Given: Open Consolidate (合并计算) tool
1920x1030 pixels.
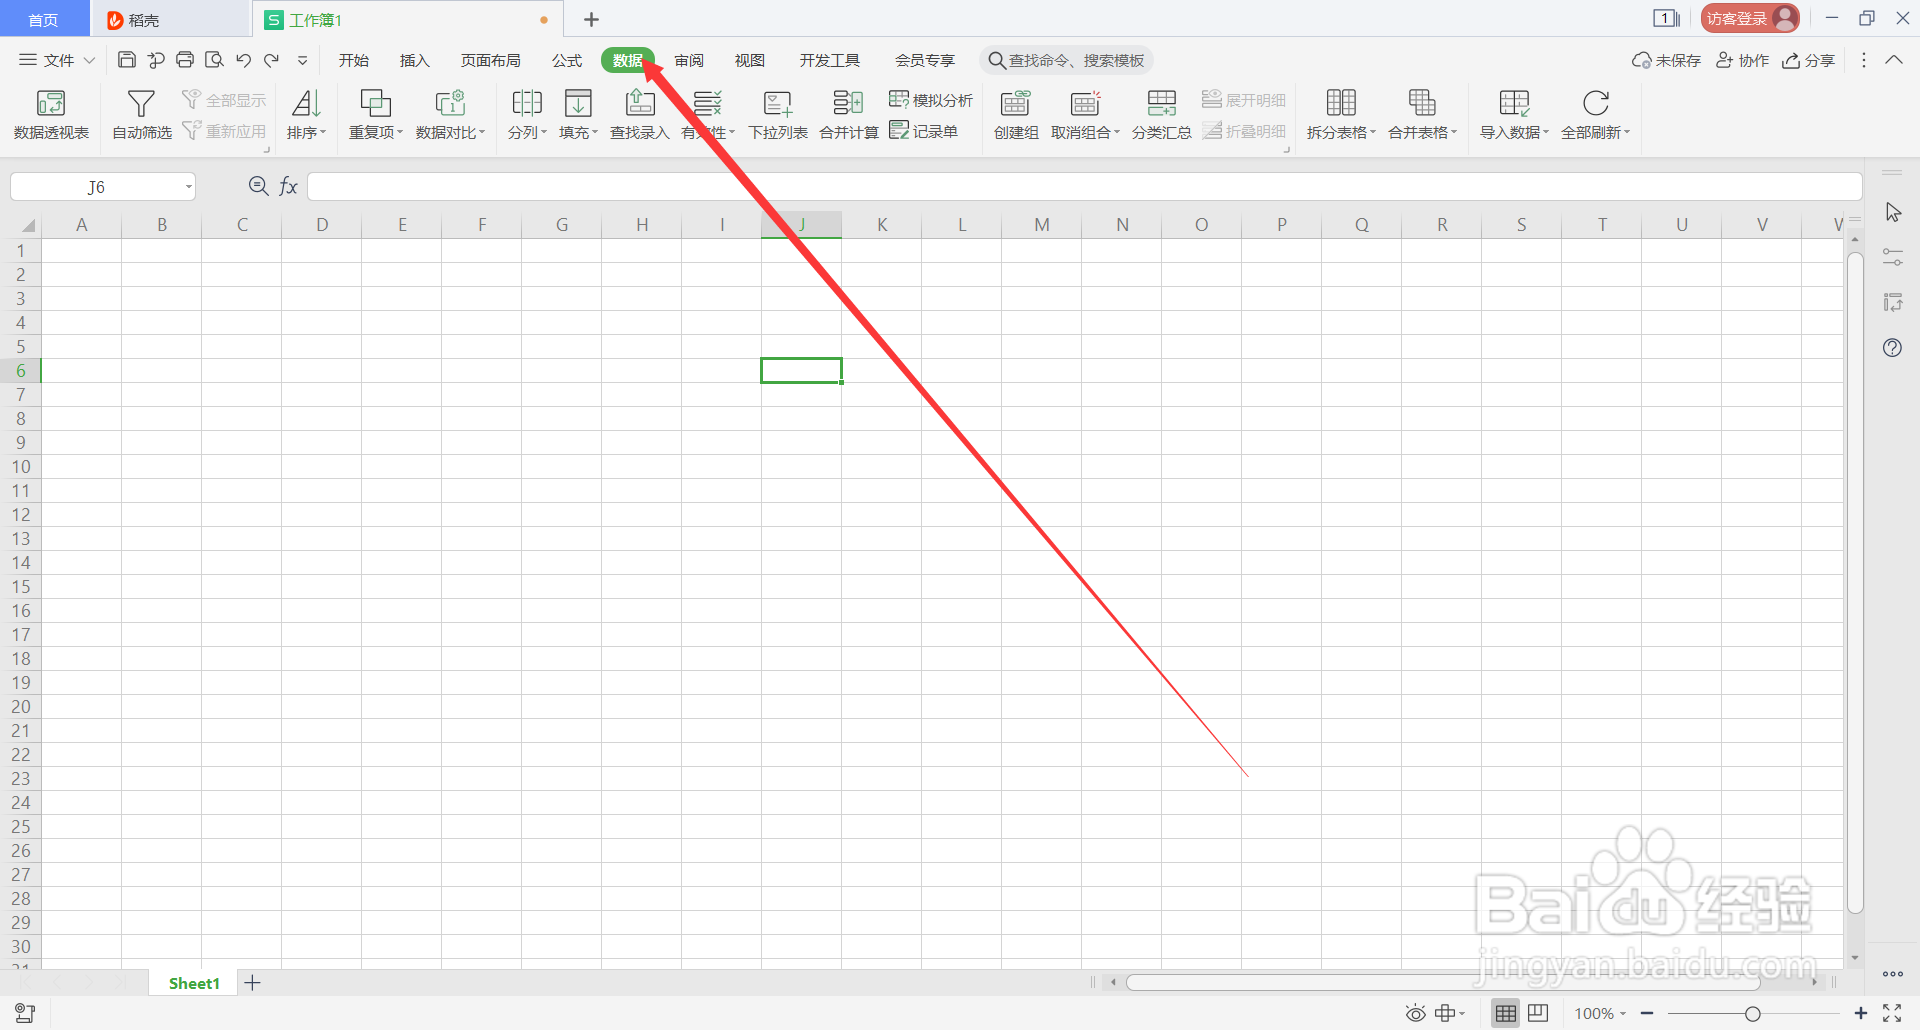Looking at the screenshot, I should point(848,114).
